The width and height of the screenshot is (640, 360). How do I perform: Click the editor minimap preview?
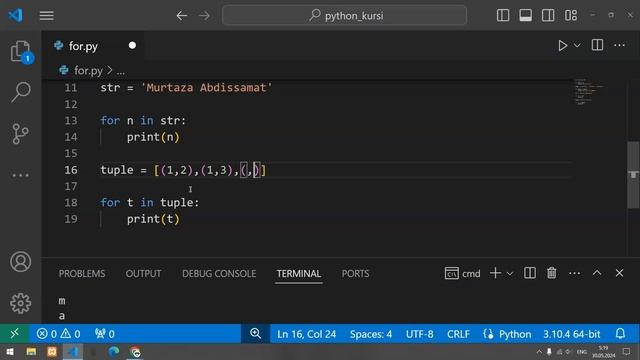588,92
